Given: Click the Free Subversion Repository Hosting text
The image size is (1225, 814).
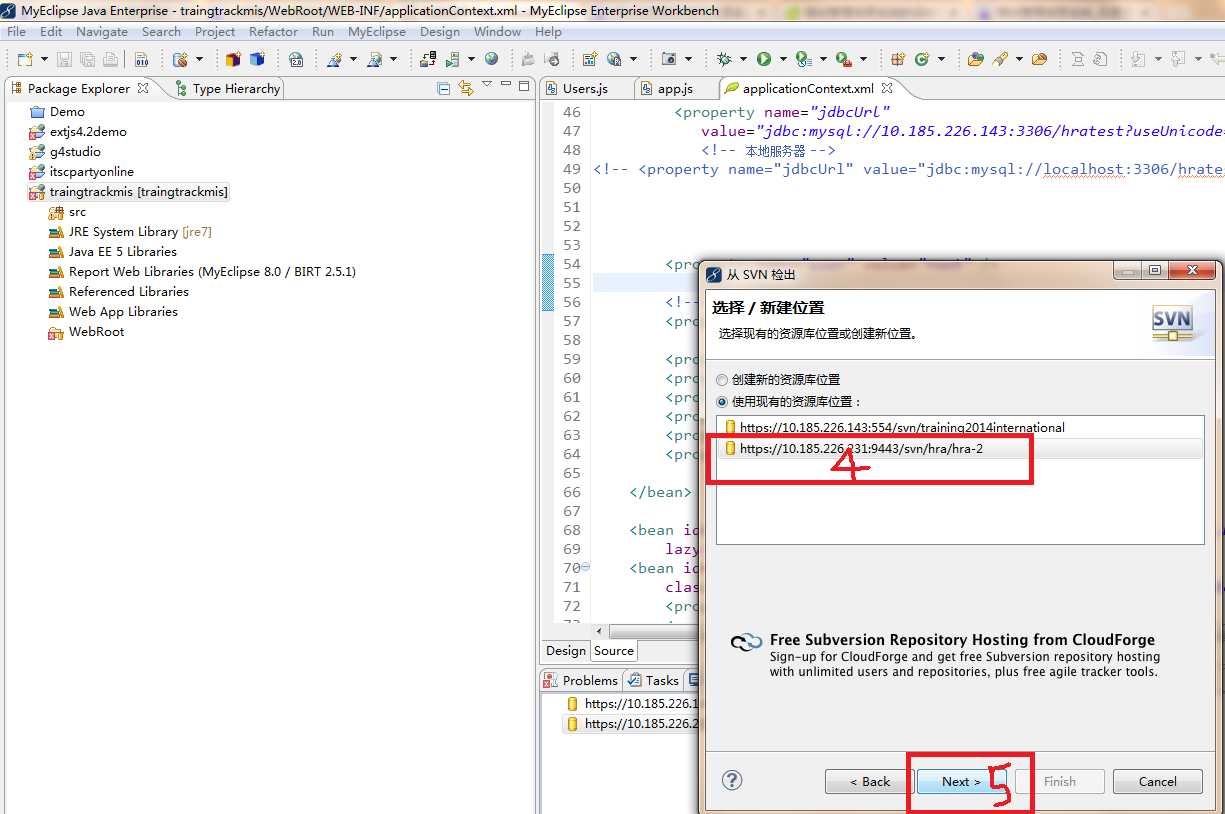Looking at the screenshot, I should pyautogui.click(x=962, y=640).
